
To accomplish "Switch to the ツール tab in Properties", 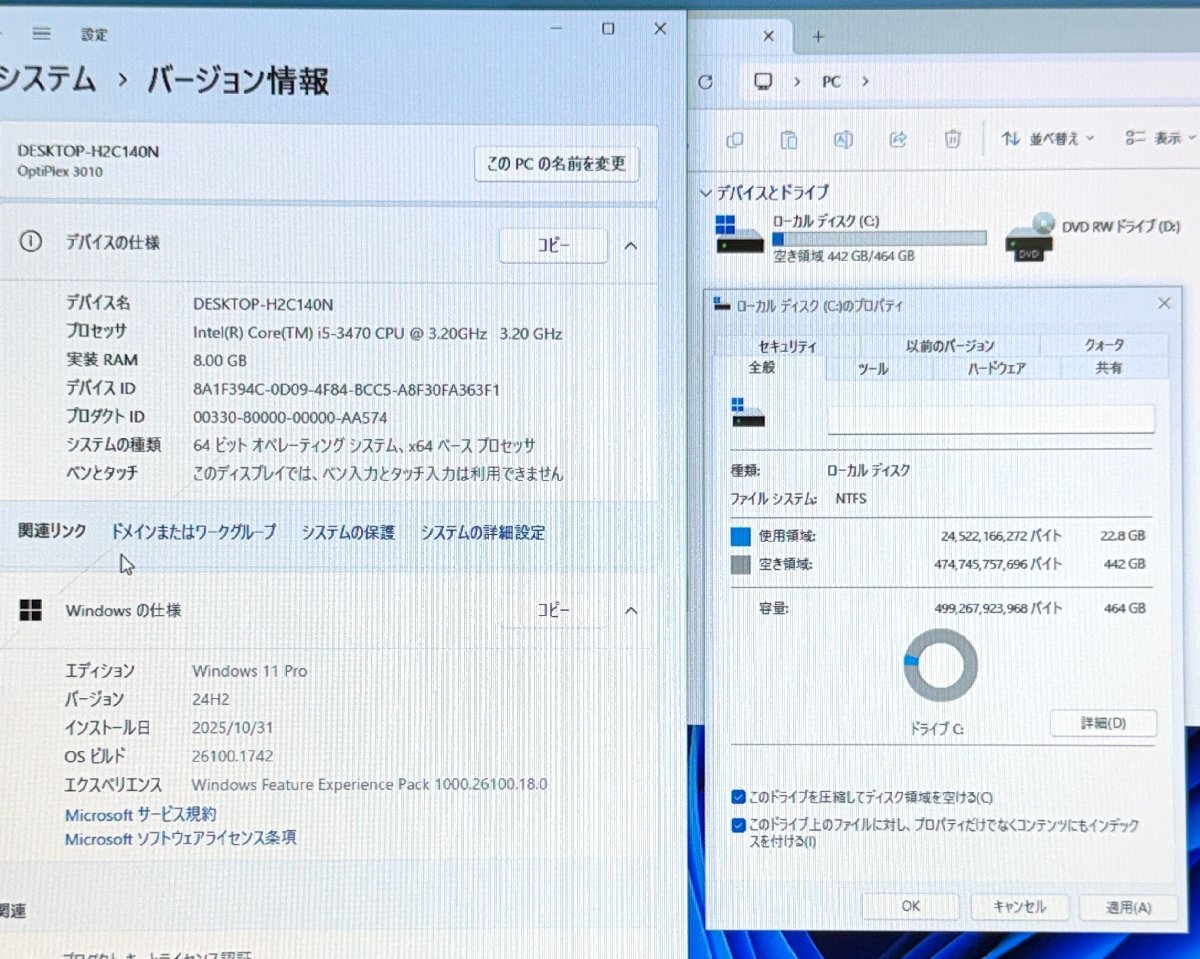I will click(x=872, y=369).
